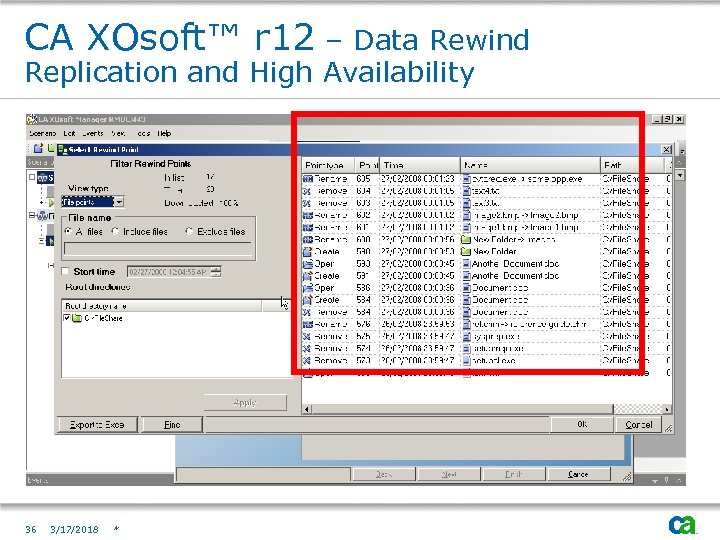Open the View type dropdown arrow
The width and height of the screenshot is (720, 540).
pos(119,202)
